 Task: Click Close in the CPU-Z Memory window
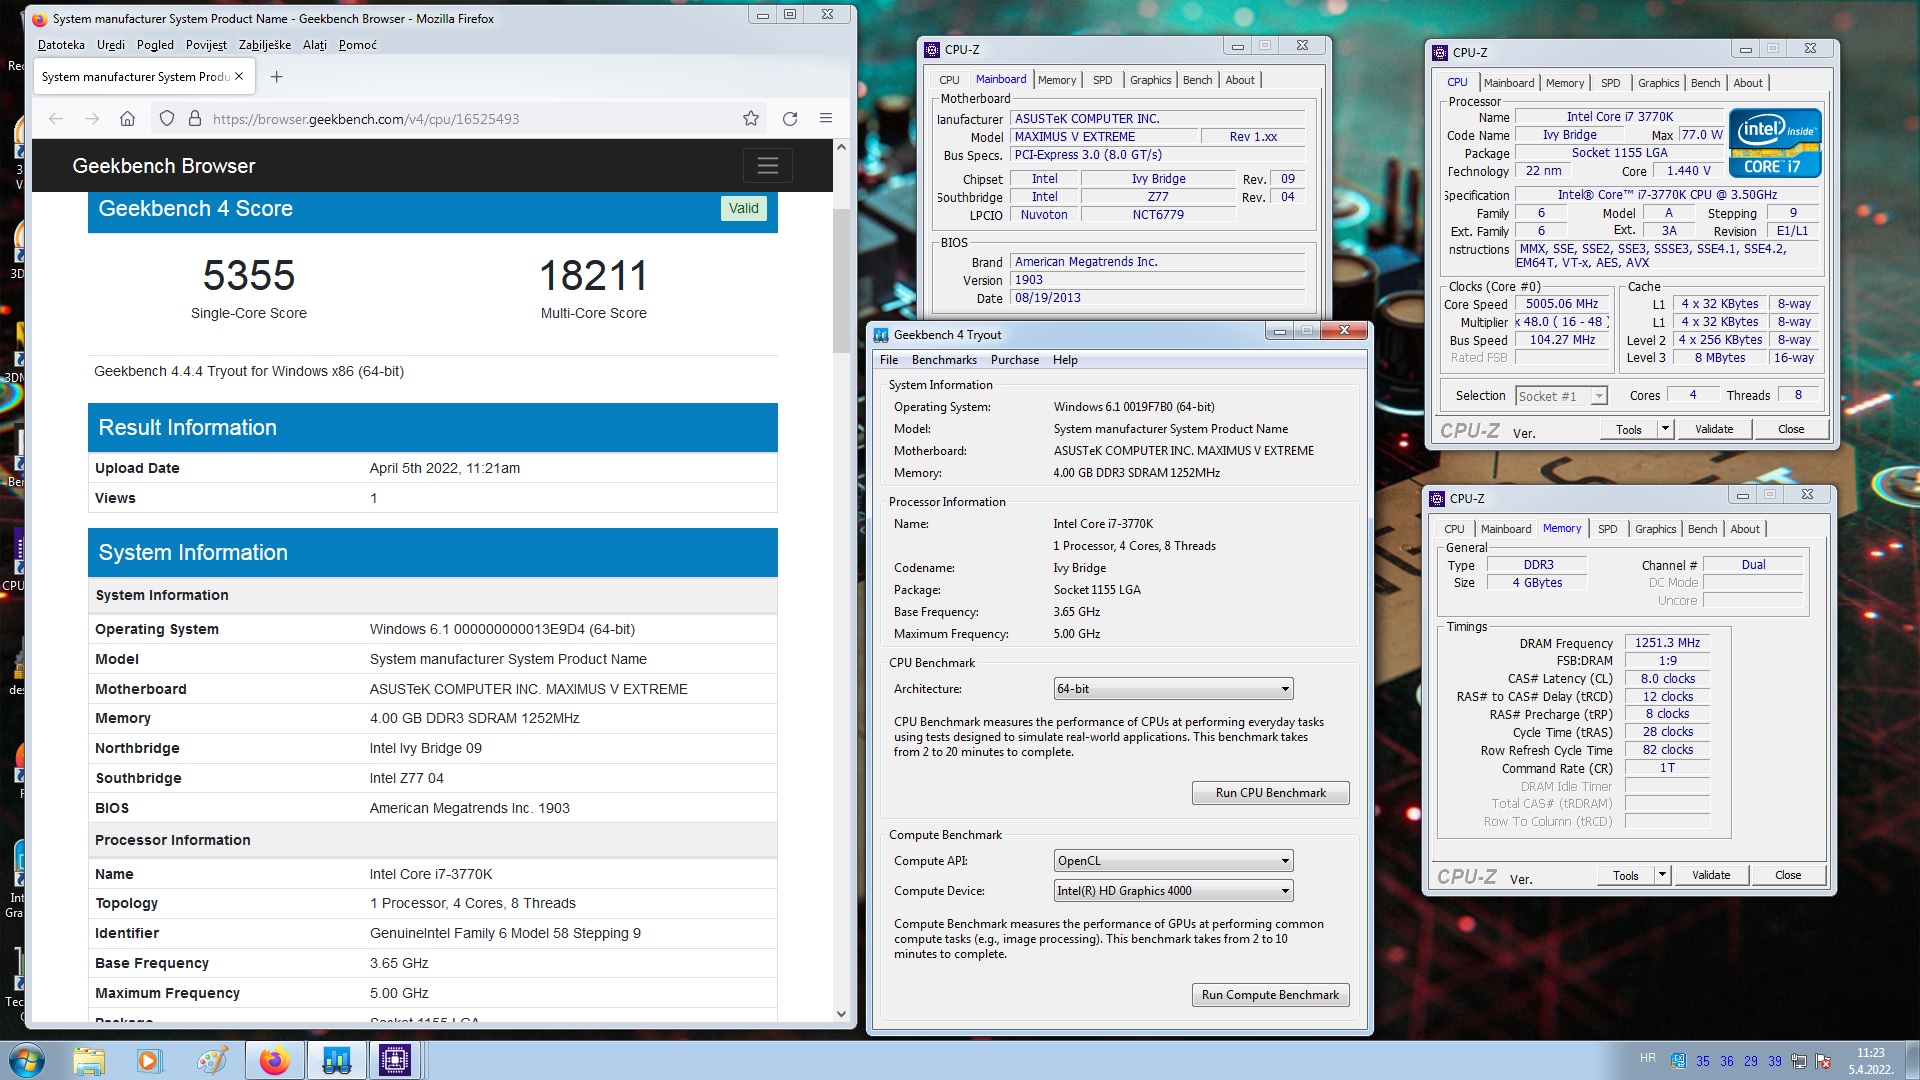tap(1787, 875)
